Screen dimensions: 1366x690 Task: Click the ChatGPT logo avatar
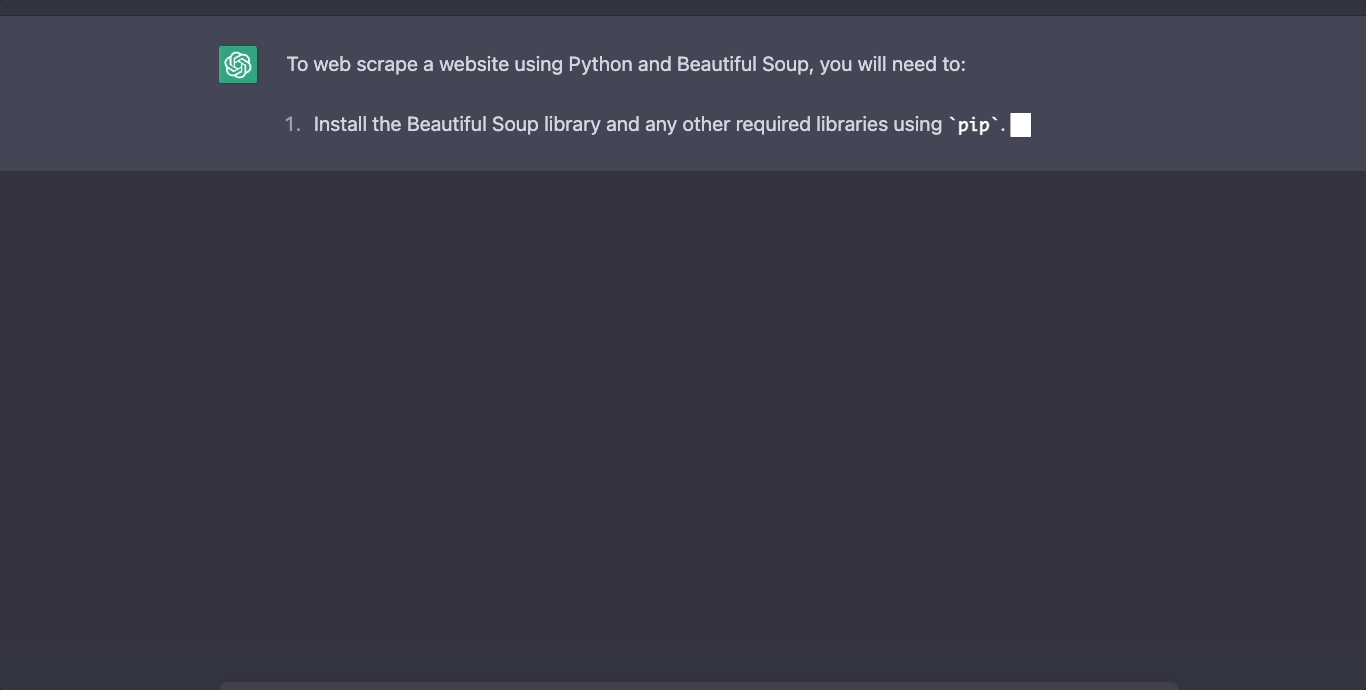click(238, 65)
